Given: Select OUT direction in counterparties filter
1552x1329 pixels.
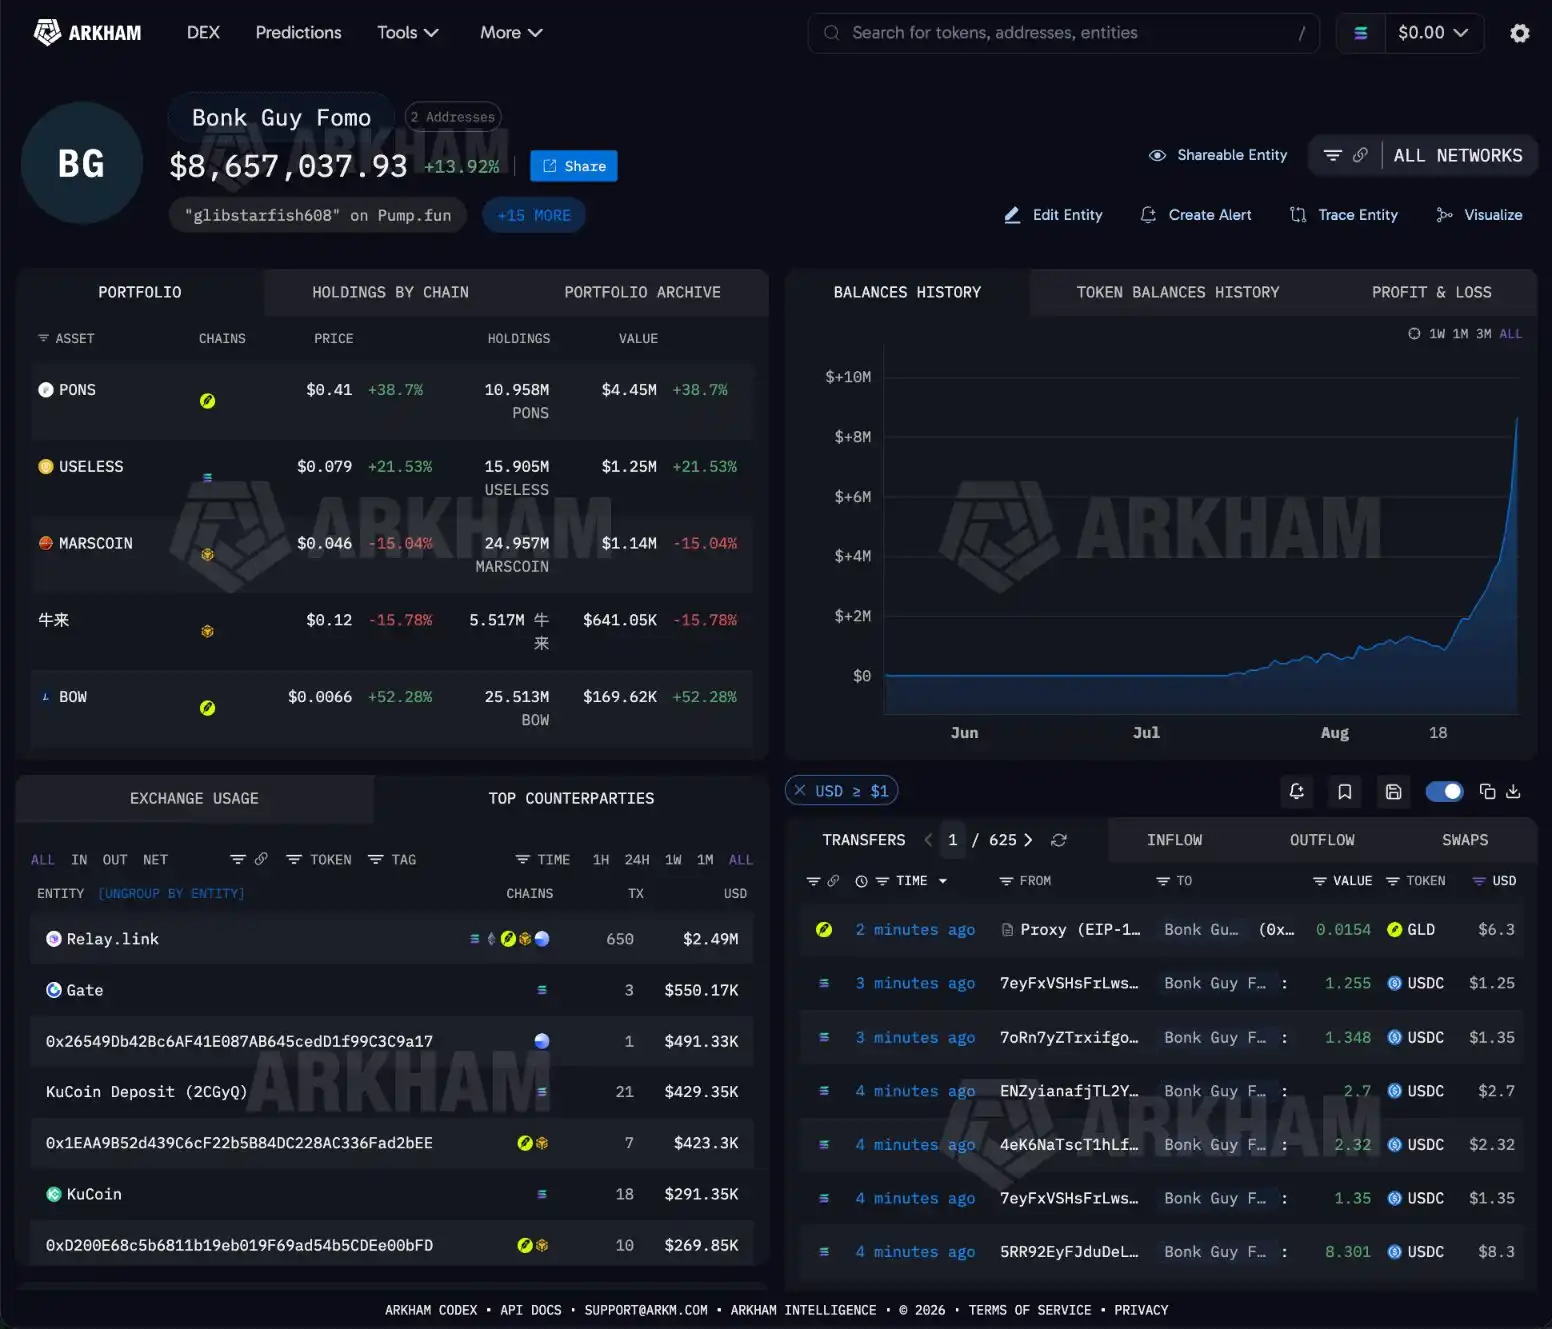Looking at the screenshot, I should (115, 860).
